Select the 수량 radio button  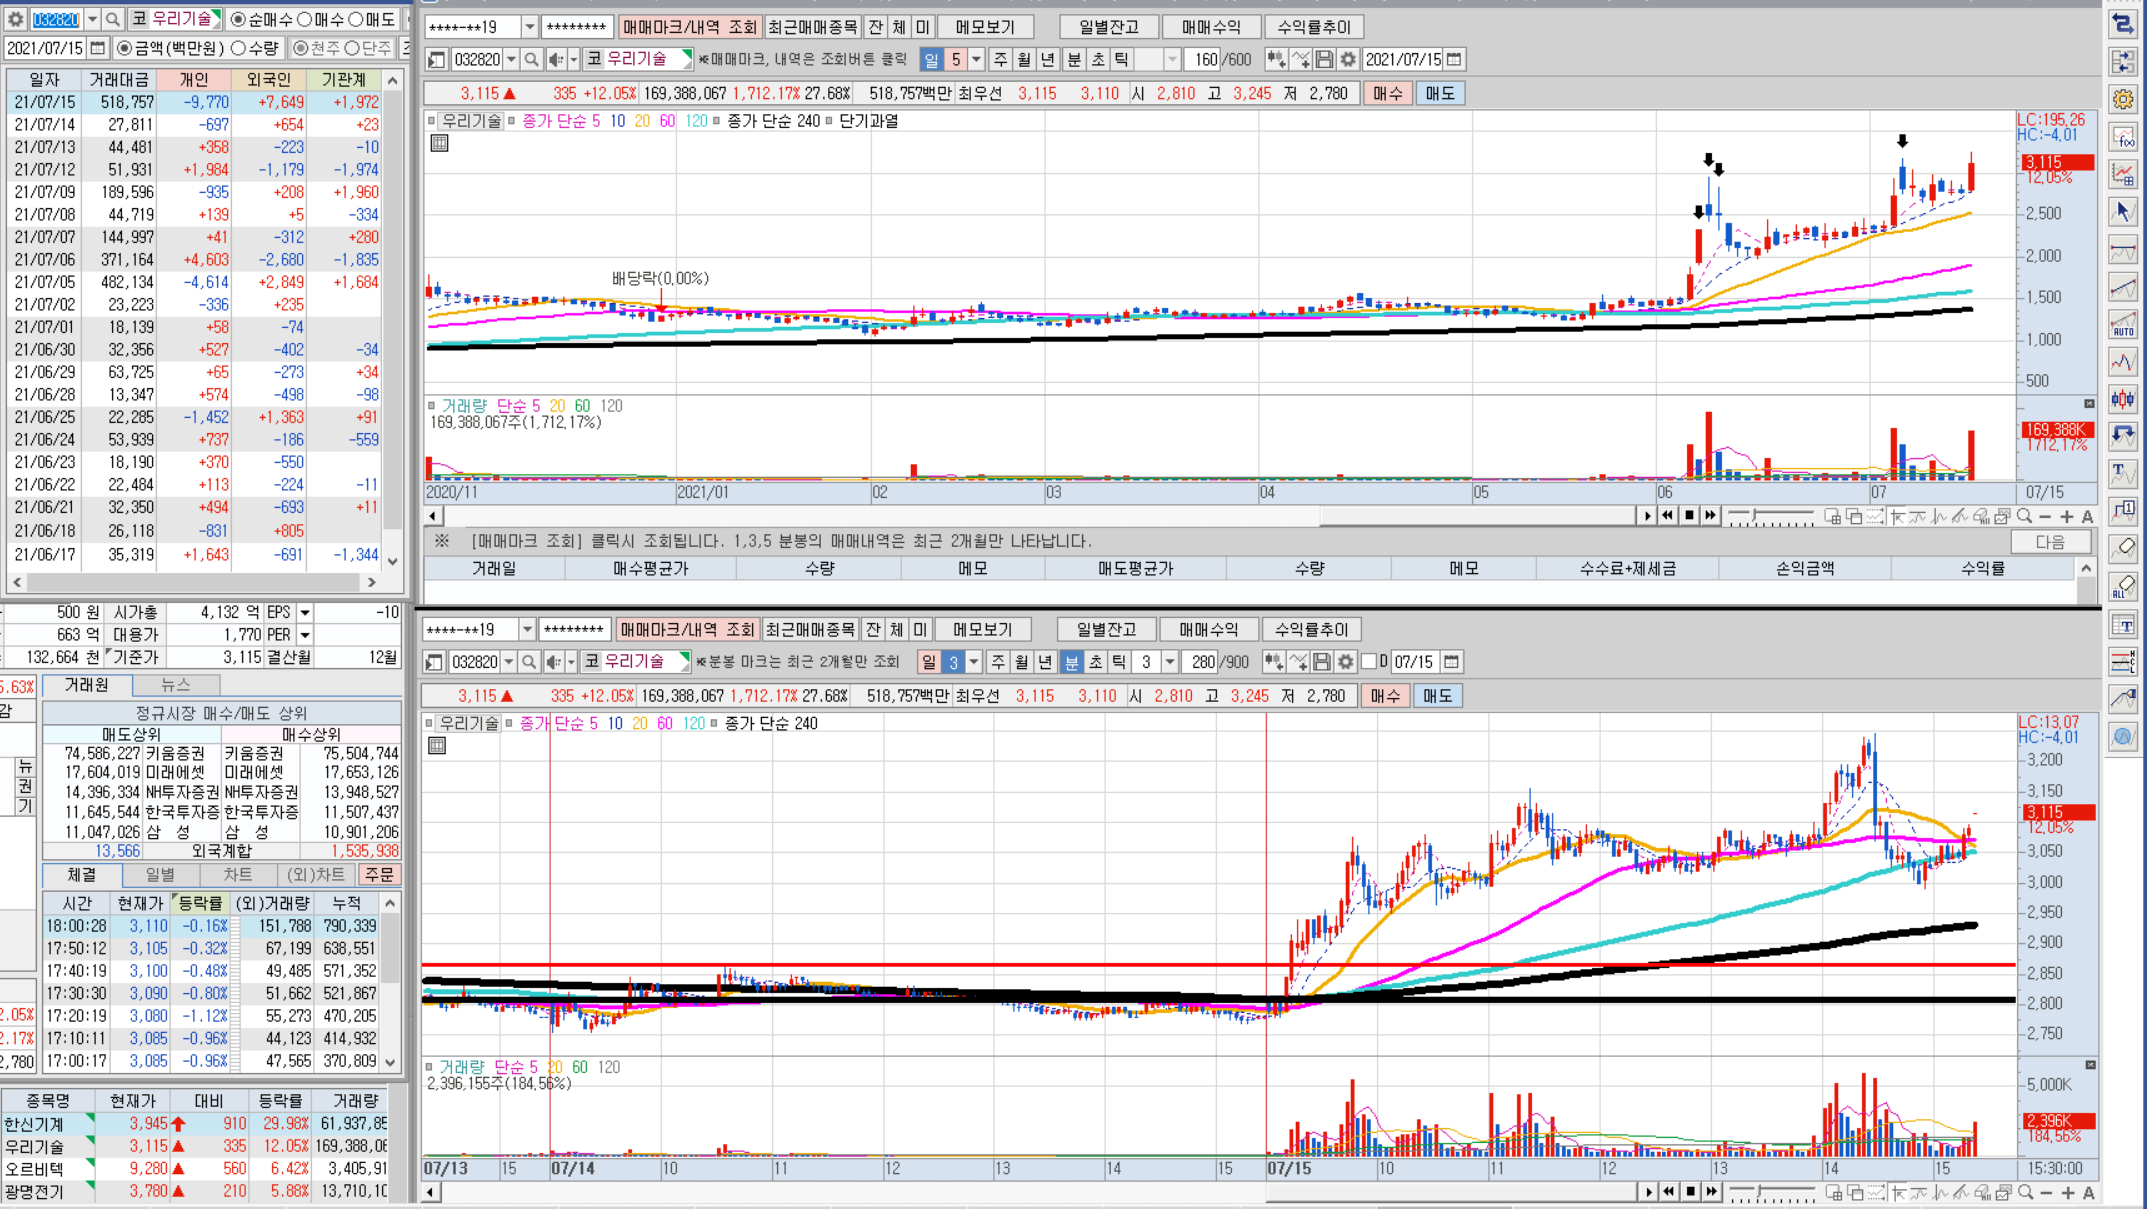239,48
